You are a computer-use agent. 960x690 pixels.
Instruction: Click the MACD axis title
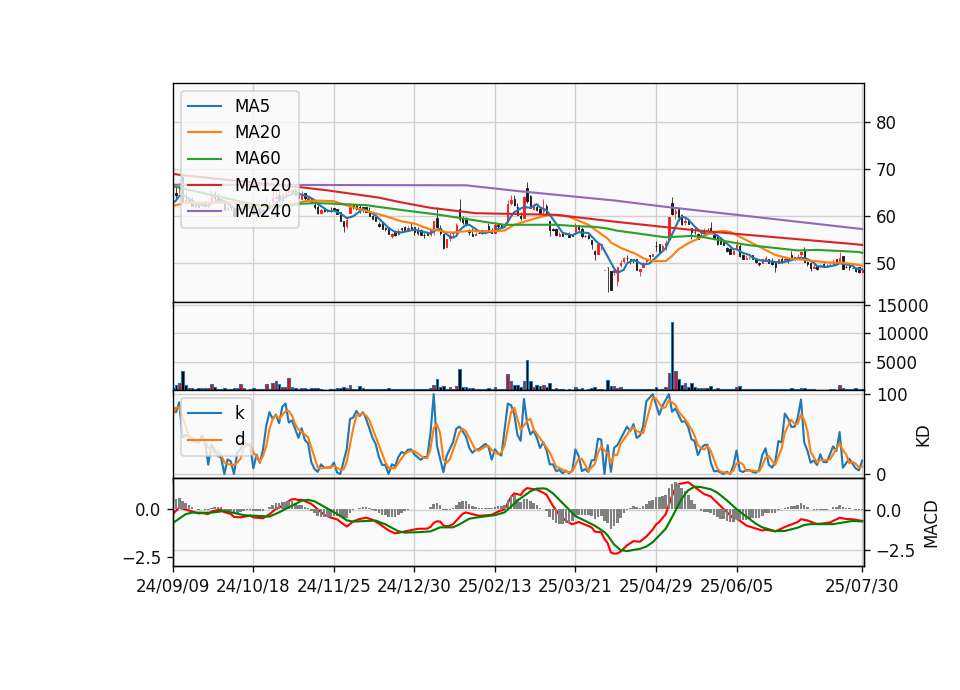(x=931, y=524)
